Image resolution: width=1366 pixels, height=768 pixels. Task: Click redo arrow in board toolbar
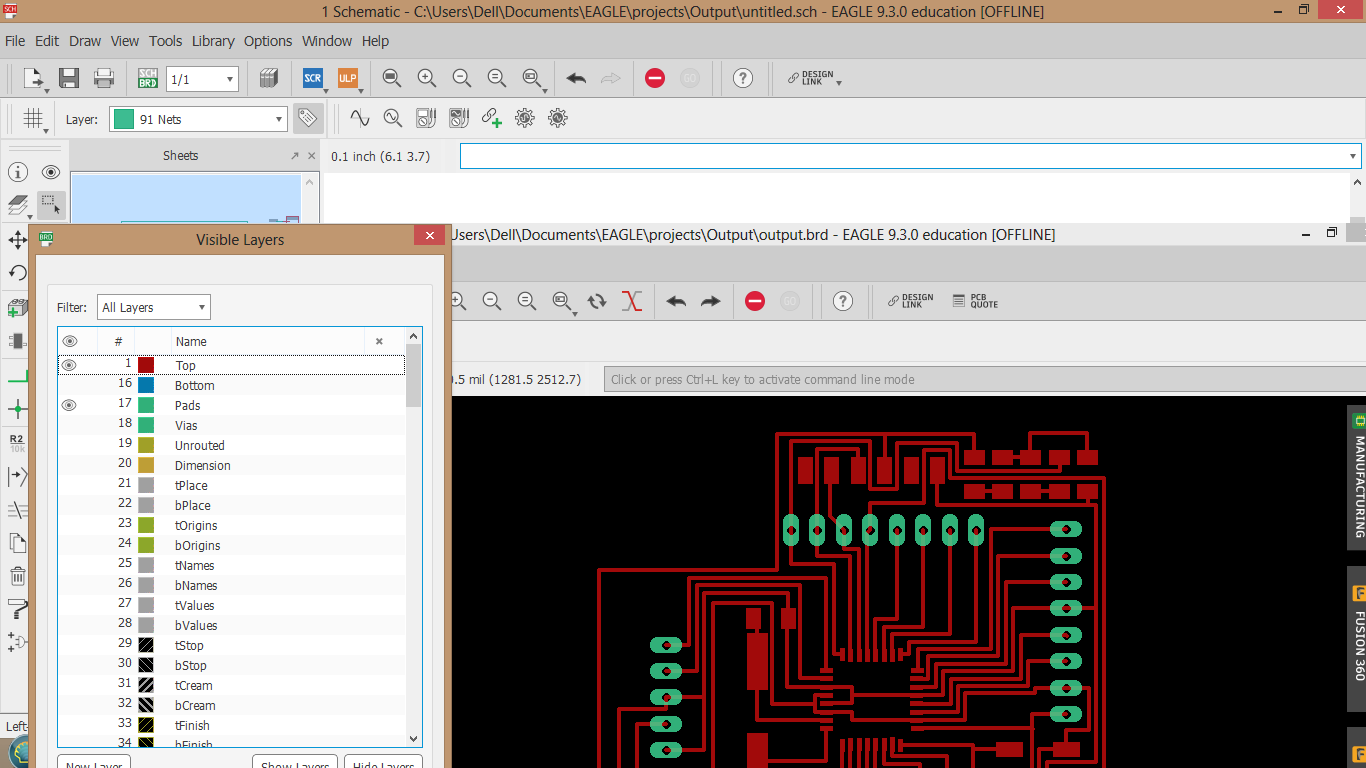tap(710, 301)
